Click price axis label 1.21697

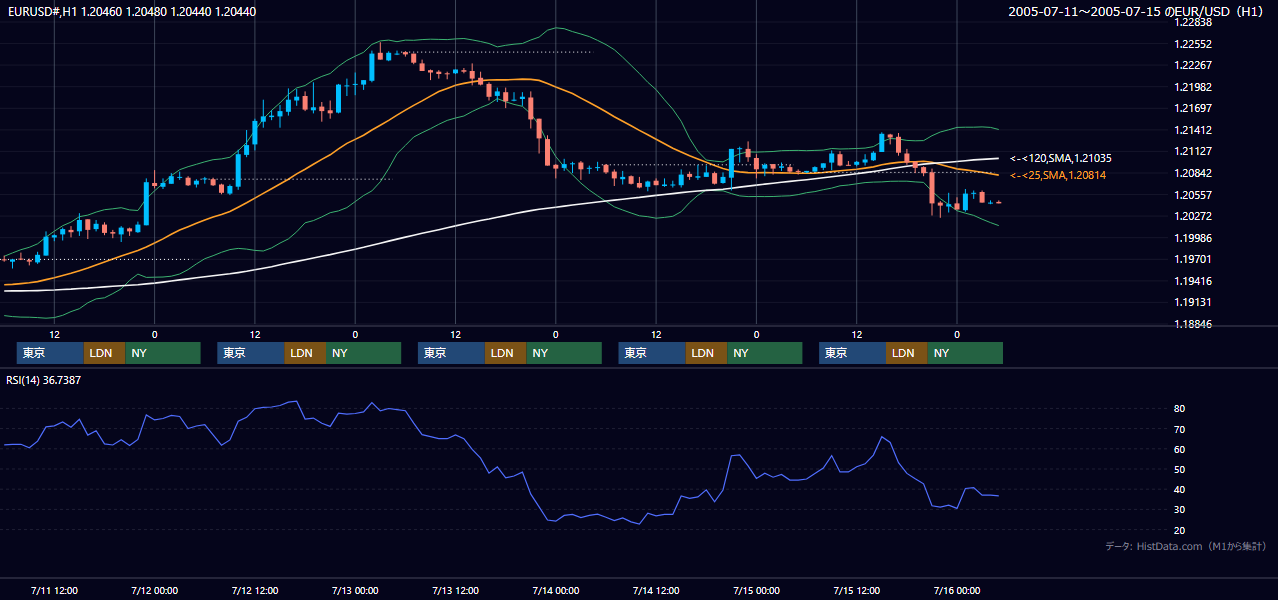1193,108
